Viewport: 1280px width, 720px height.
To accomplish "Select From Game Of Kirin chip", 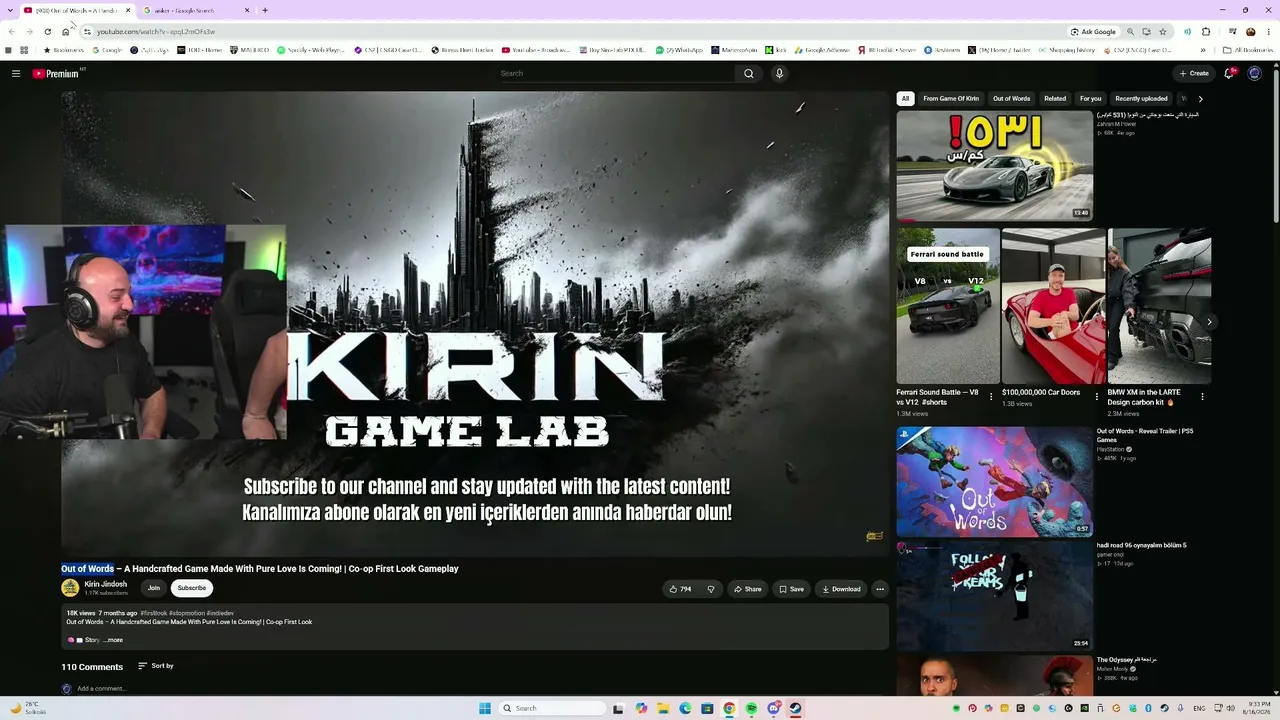I will 951,99.
